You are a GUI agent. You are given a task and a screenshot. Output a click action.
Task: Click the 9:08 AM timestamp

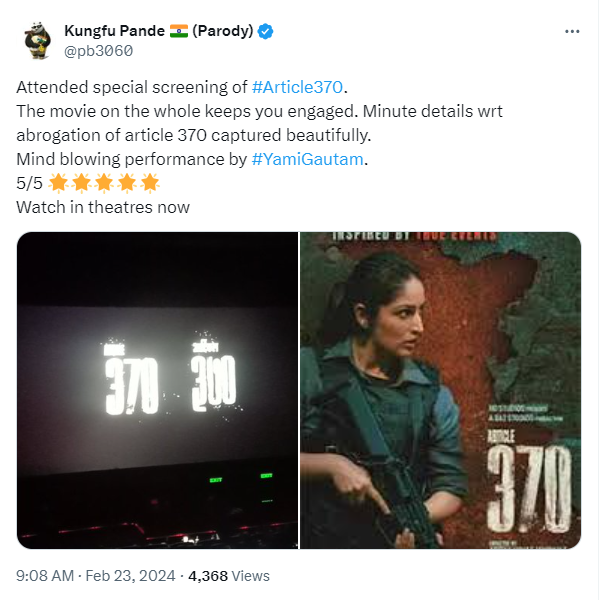45,576
